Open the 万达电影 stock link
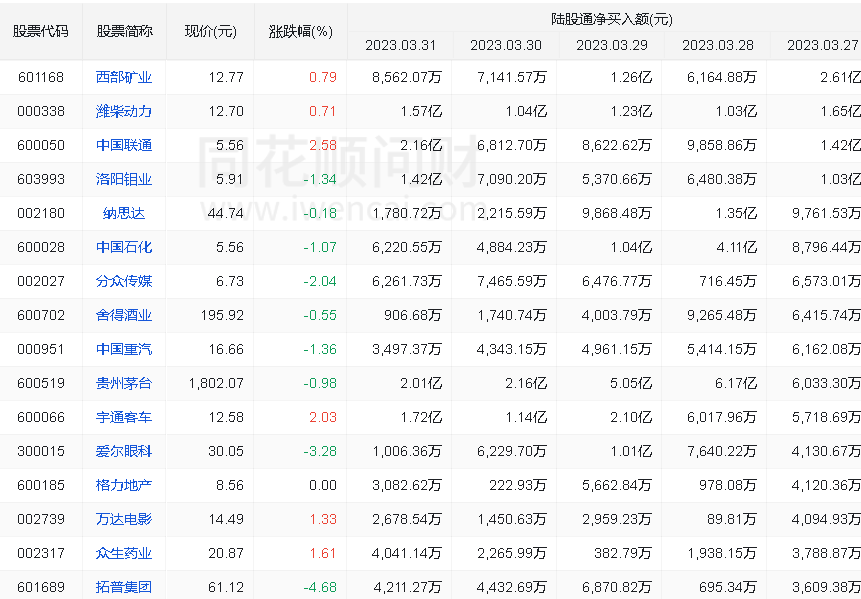The image size is (861, 599). pos(124,519)
